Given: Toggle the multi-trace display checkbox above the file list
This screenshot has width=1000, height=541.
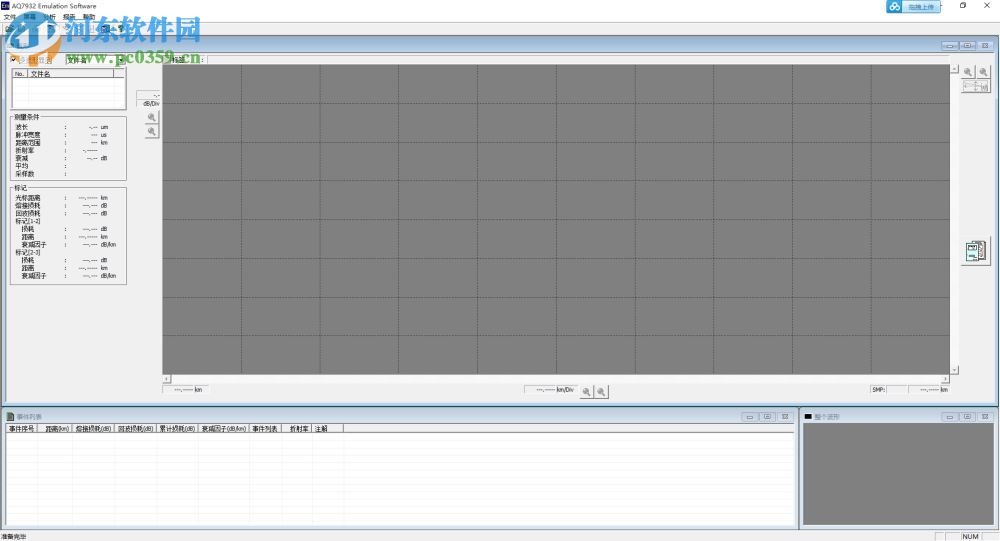Looking at the screenshot, I should (13, 59).
